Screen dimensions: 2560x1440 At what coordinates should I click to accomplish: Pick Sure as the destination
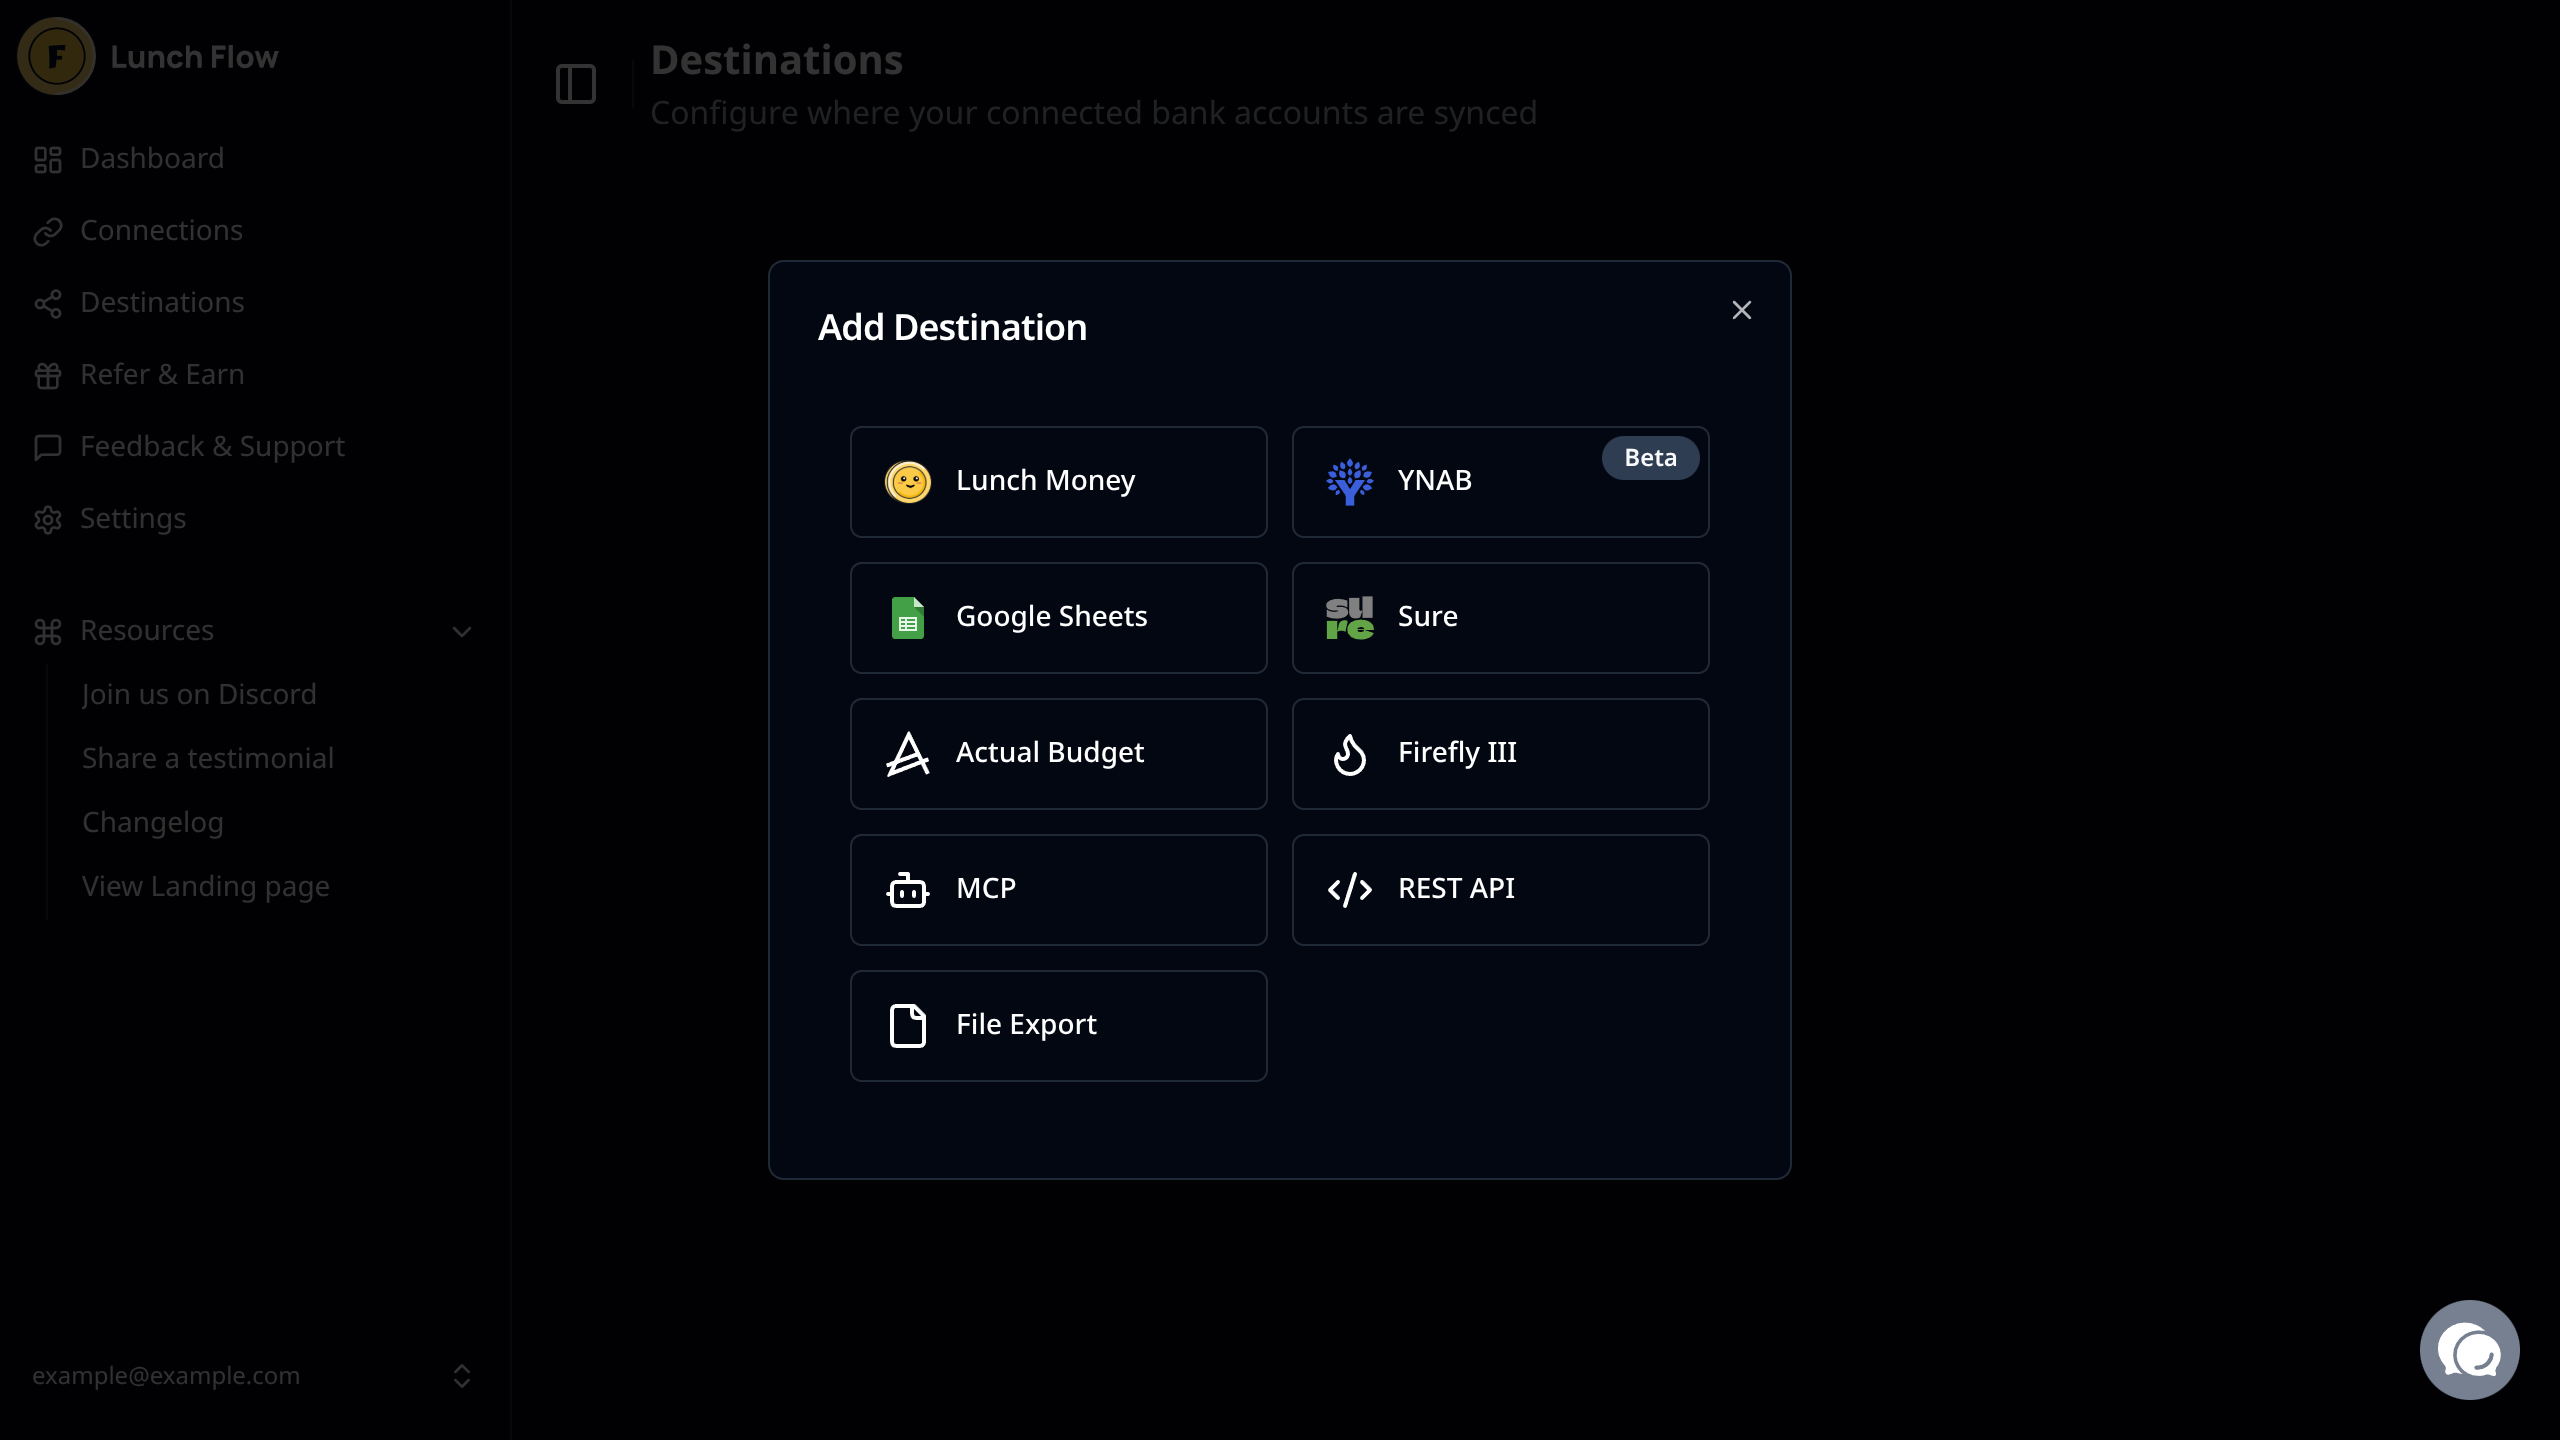[x=1501, y=618]
